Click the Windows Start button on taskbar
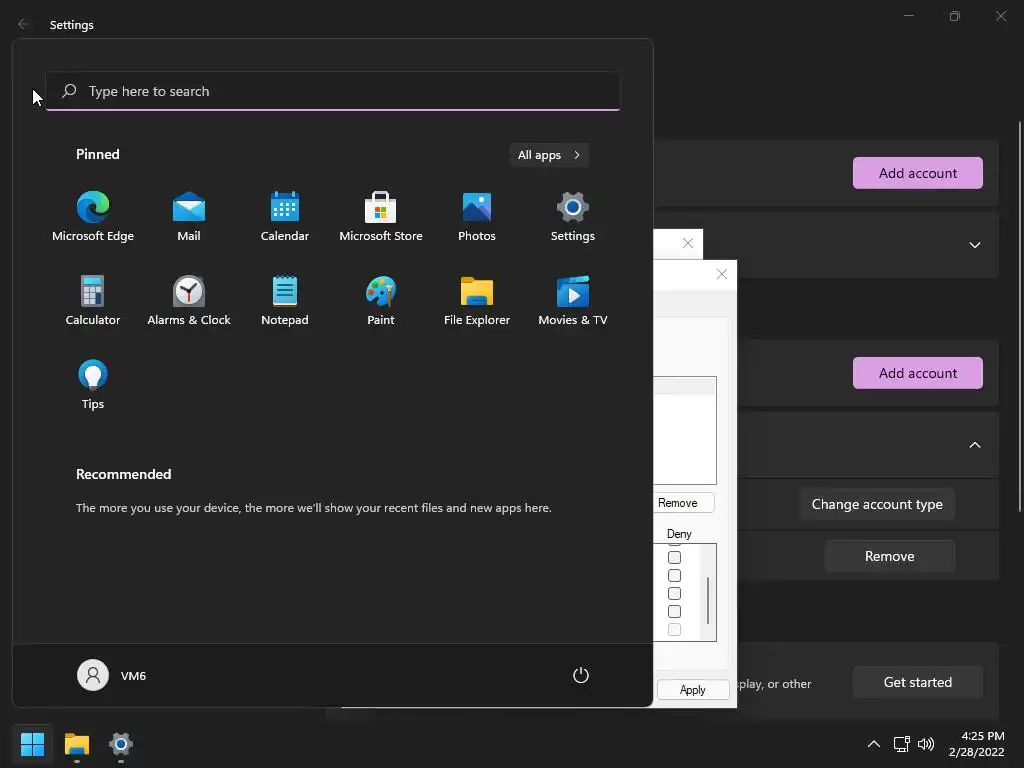1024x768 pixels. 32,744
